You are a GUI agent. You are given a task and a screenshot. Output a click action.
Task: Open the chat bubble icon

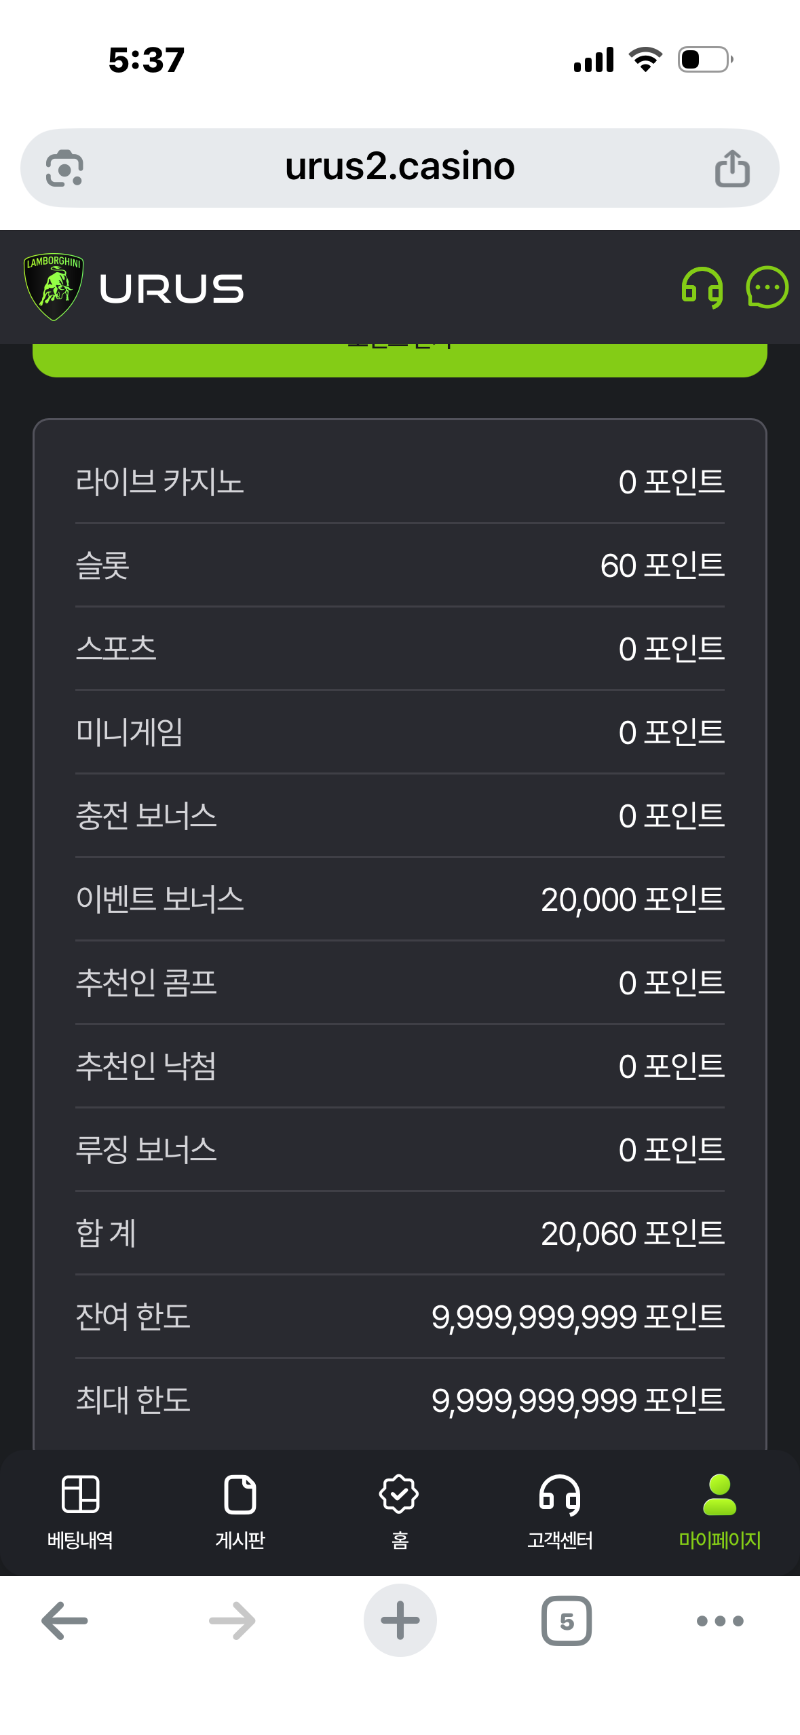767,288
